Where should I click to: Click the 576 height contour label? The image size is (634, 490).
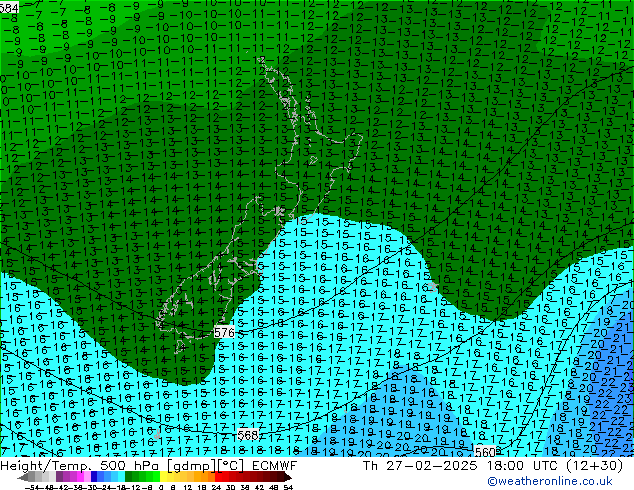[x=224, y=332]
